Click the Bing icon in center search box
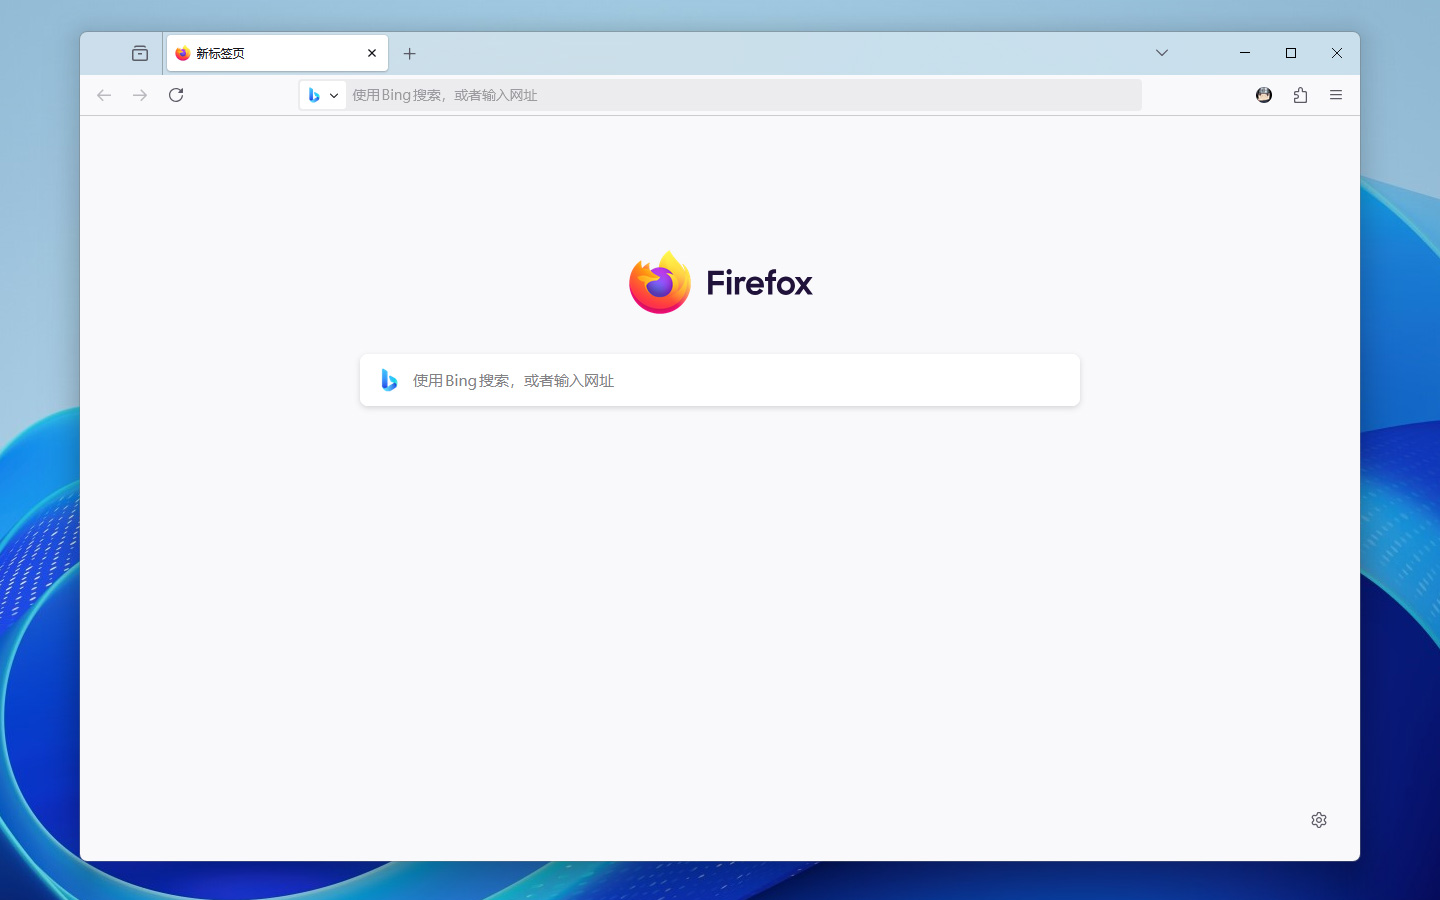The image size is (1440, 900). (x=389, y=380)
